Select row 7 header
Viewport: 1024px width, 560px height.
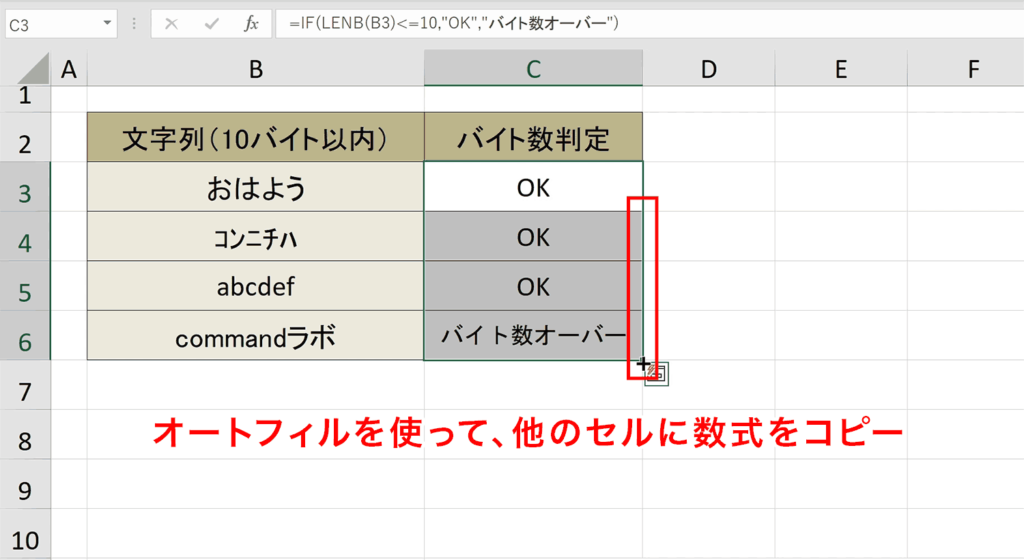tap(25, 385)
